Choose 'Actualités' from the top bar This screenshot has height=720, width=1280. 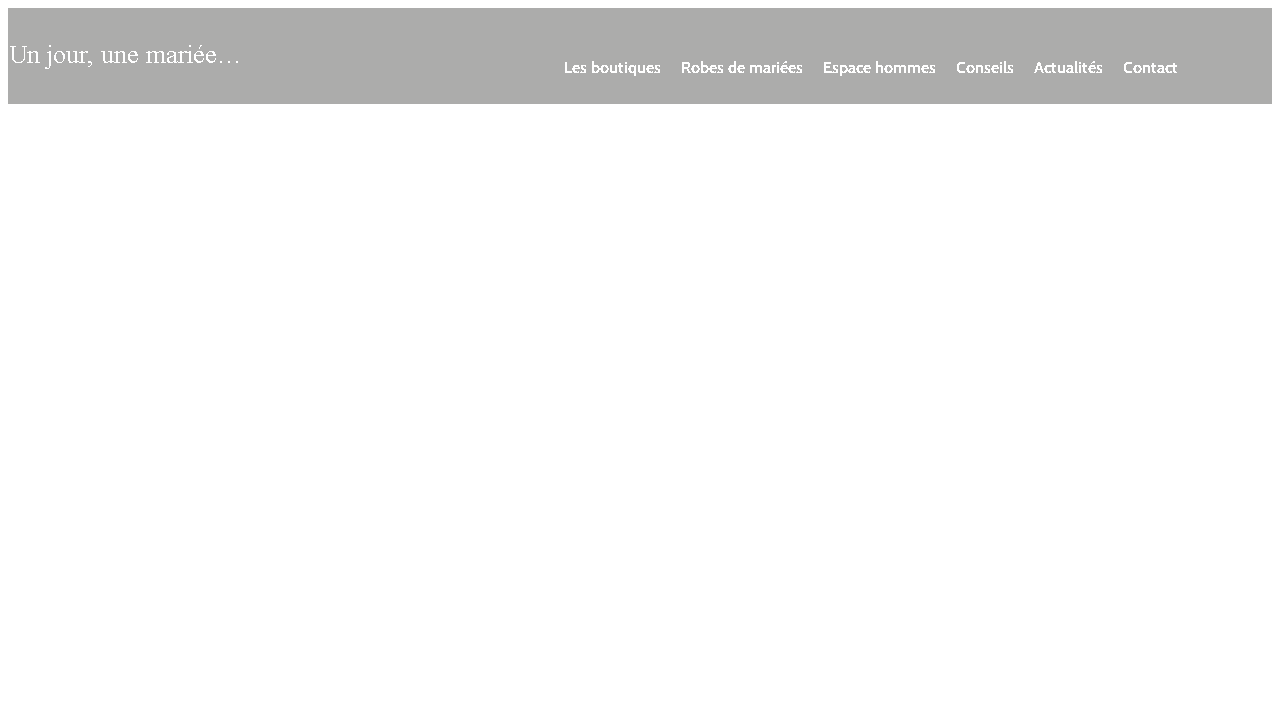(1067, 67)
